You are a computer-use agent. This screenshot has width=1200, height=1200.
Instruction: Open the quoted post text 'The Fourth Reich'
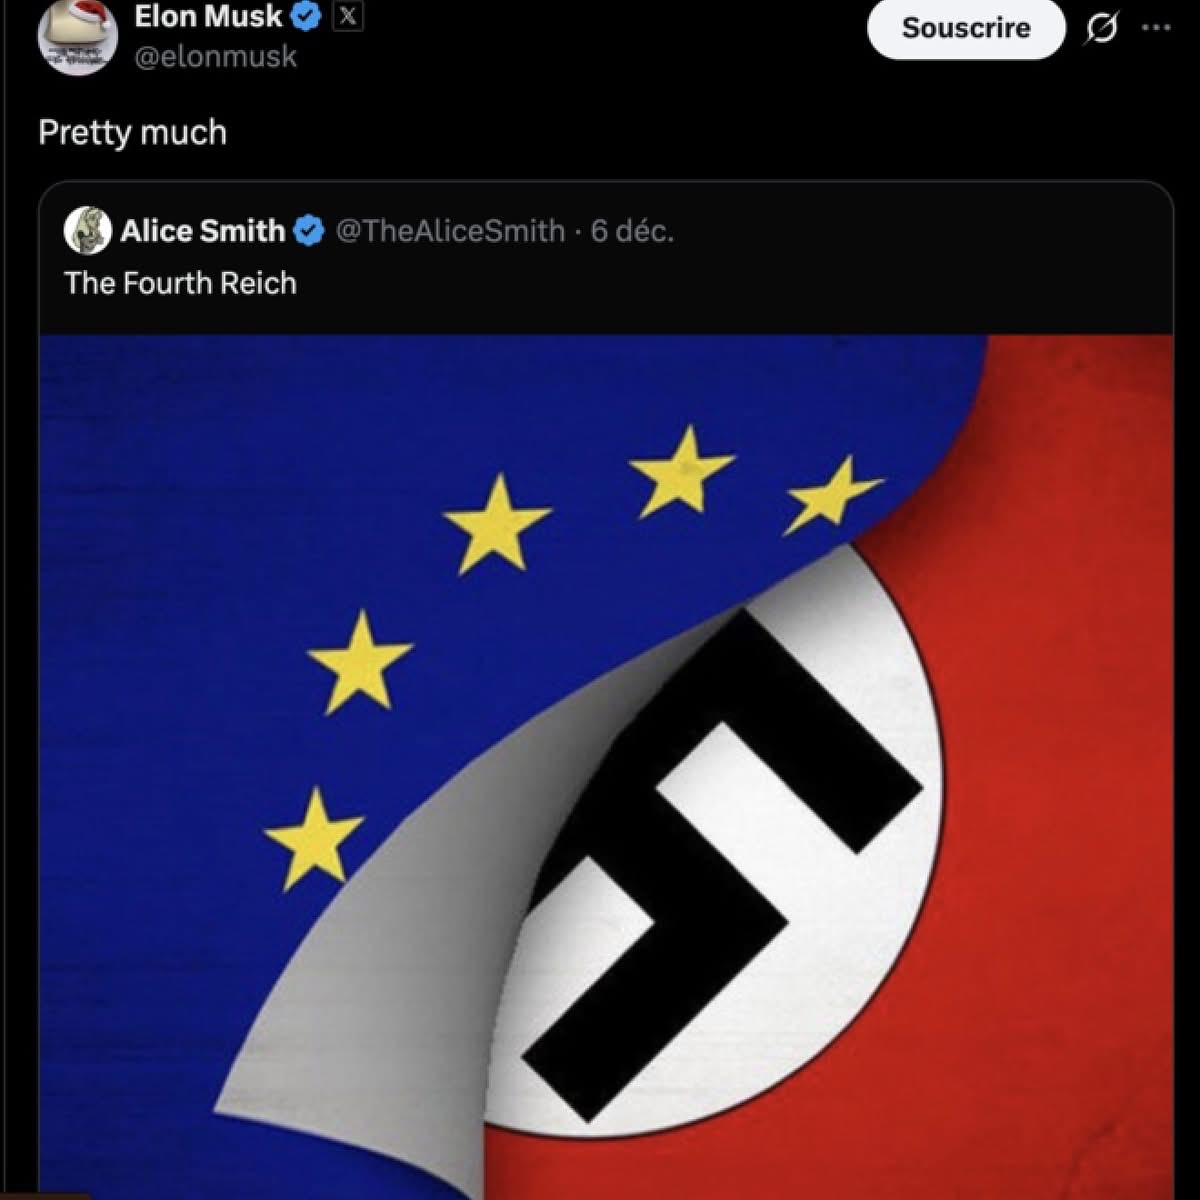point(181,283)
